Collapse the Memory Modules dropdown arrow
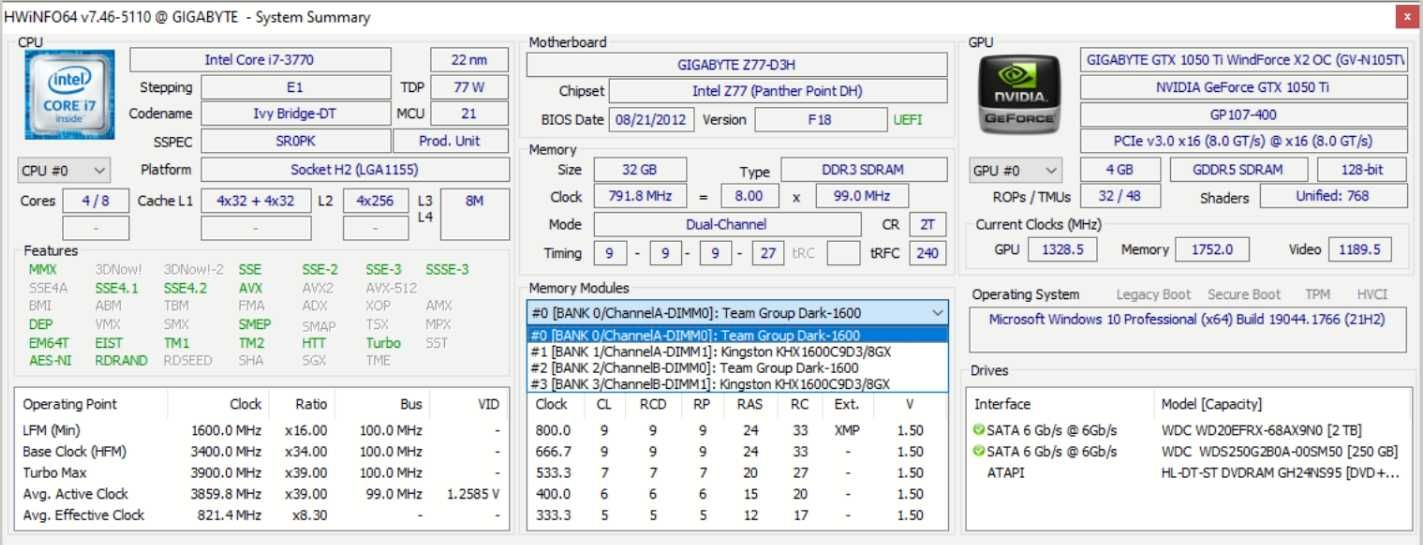This screenshot has width=1423, height=545. point(937,313)
